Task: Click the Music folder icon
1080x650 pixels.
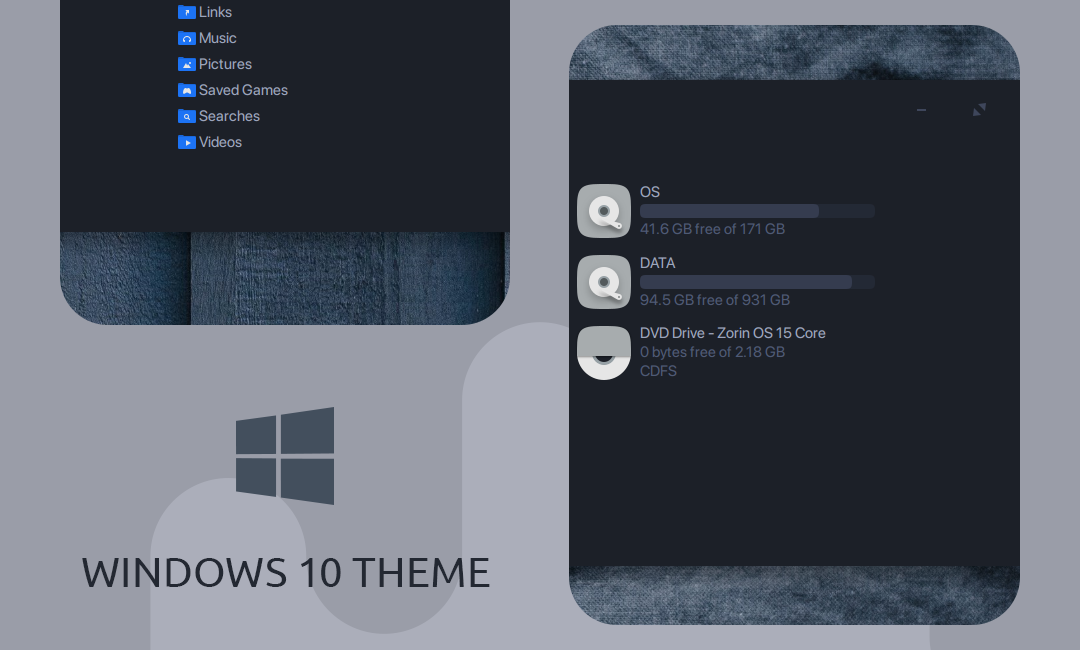Action: click(187, 38)
